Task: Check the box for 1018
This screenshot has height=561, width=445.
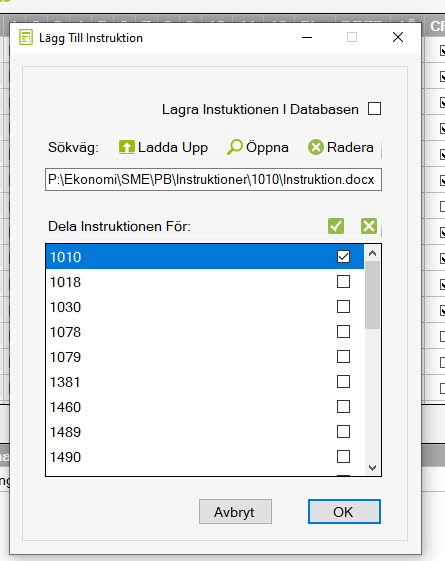Action: (343, 282)
